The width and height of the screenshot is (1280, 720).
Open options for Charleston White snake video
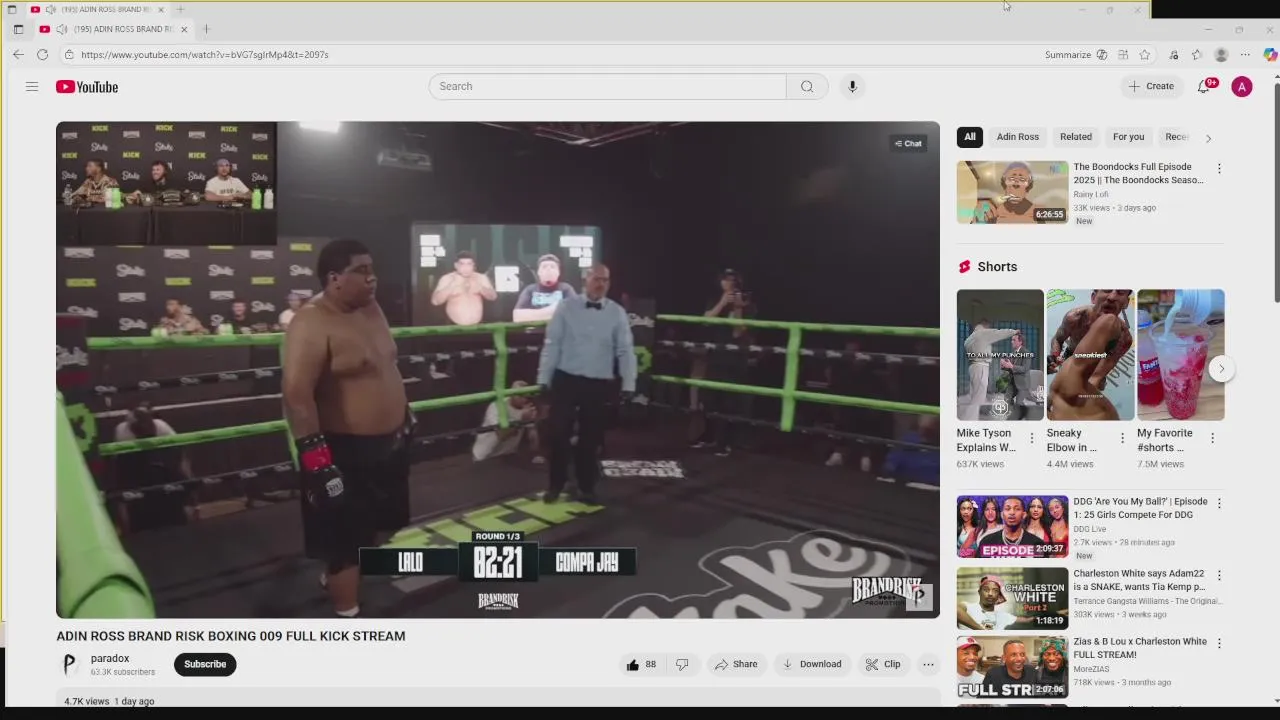coord(1219,576)
